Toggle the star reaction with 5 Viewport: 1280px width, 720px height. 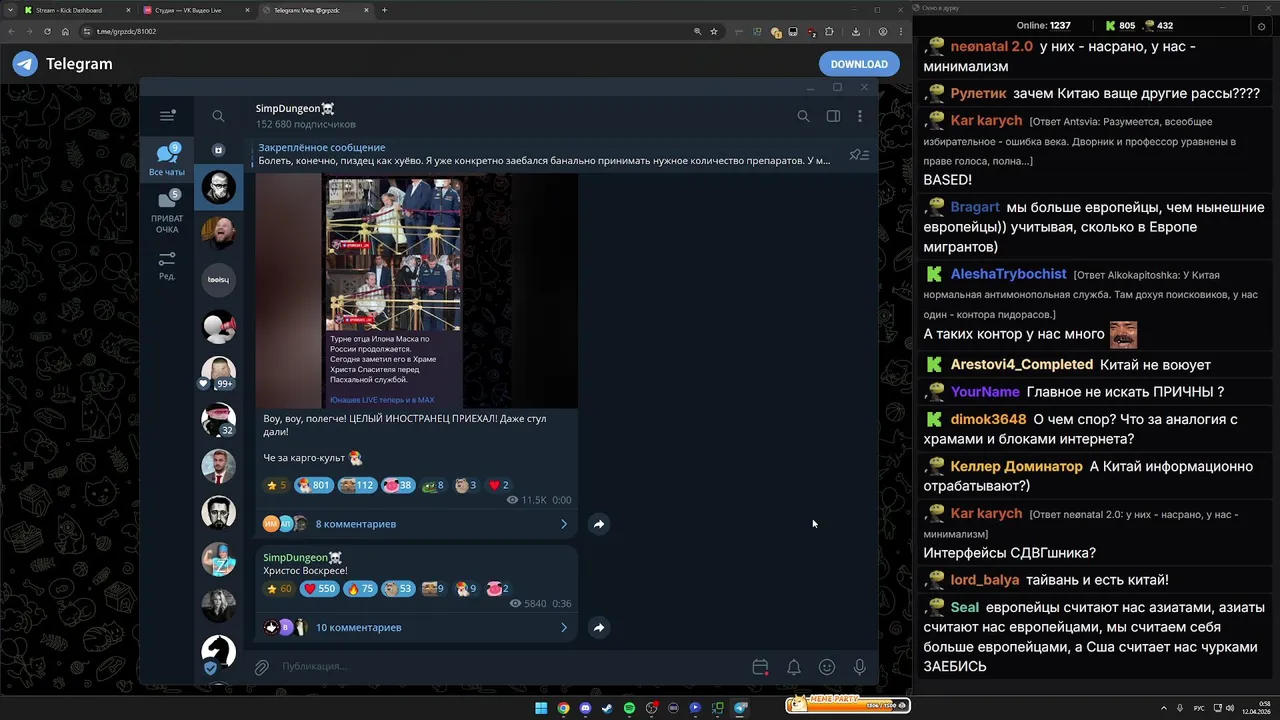point(276,485)
